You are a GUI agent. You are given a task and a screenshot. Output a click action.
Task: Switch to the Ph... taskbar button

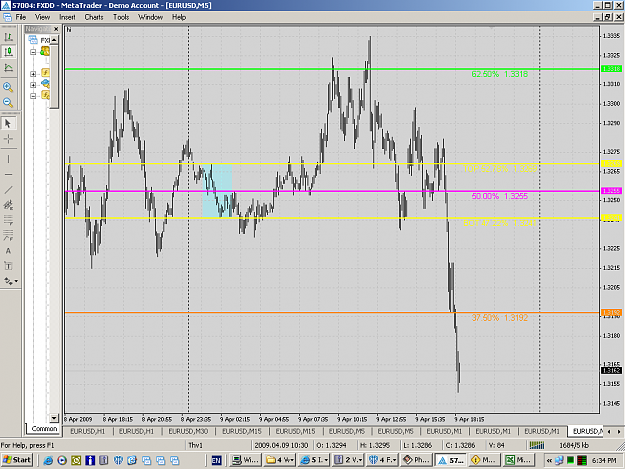[417, 460]
